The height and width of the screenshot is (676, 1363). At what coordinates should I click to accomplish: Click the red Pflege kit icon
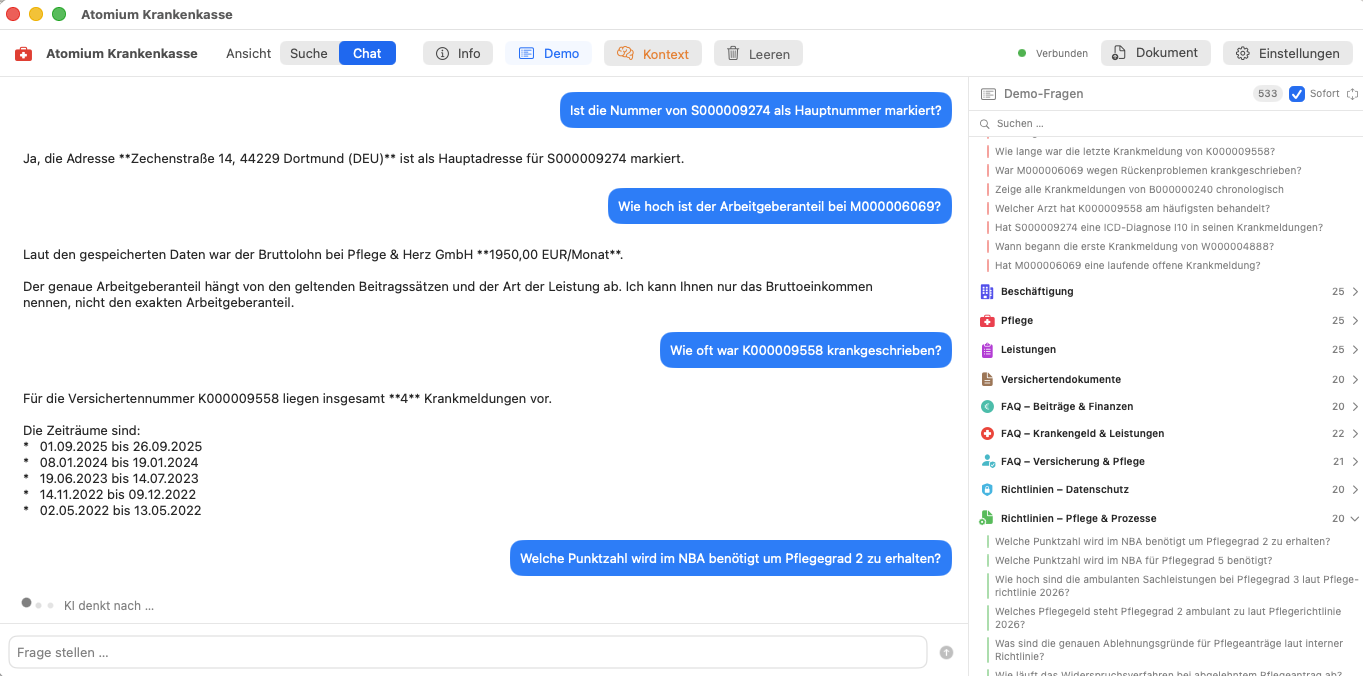(x=987, y=321)
